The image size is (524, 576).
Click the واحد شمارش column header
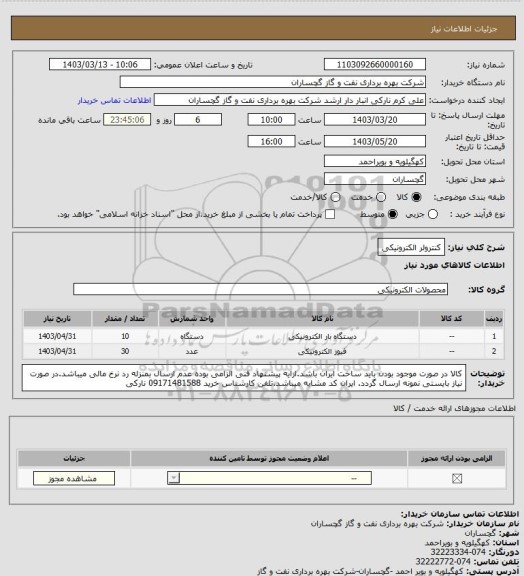pyautogui.click(x=192, y=318)
